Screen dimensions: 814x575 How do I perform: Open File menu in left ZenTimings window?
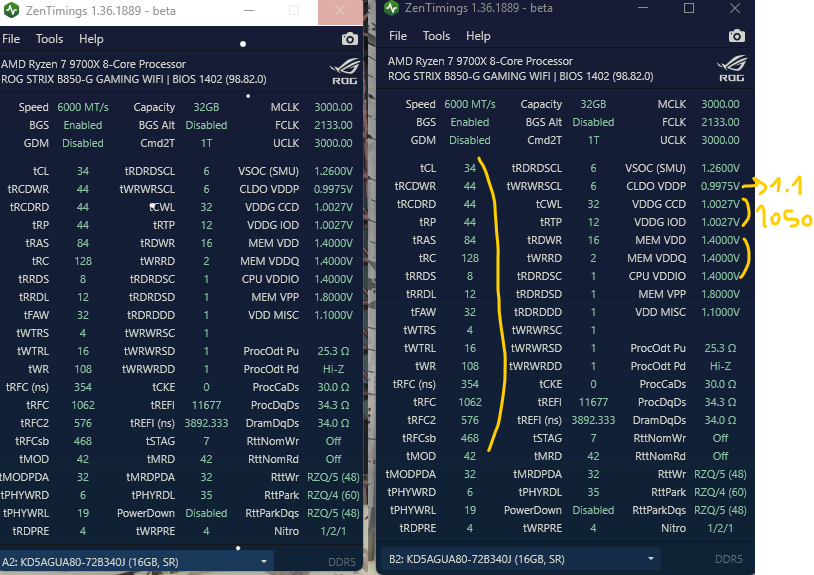pos(11,39)
